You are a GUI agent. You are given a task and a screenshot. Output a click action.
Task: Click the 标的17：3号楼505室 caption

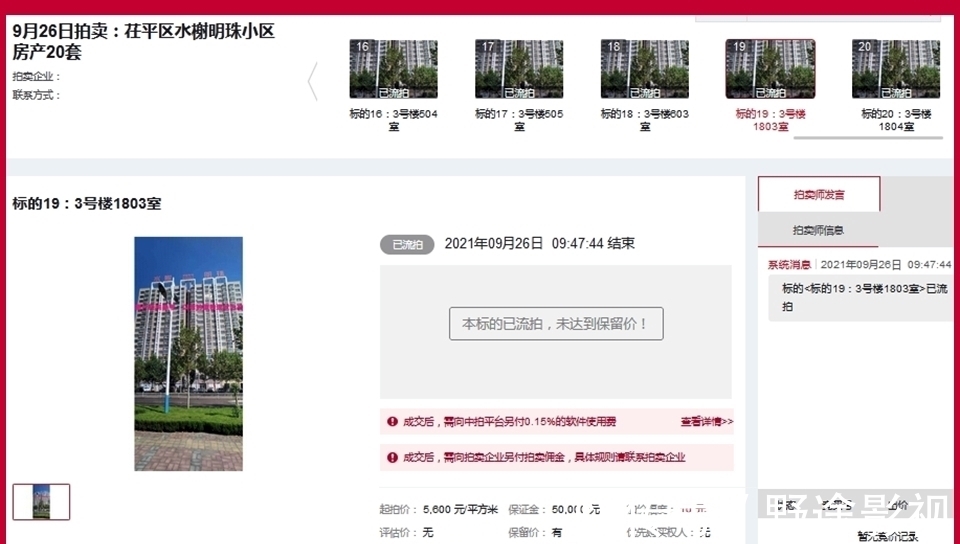click(519, 120)
